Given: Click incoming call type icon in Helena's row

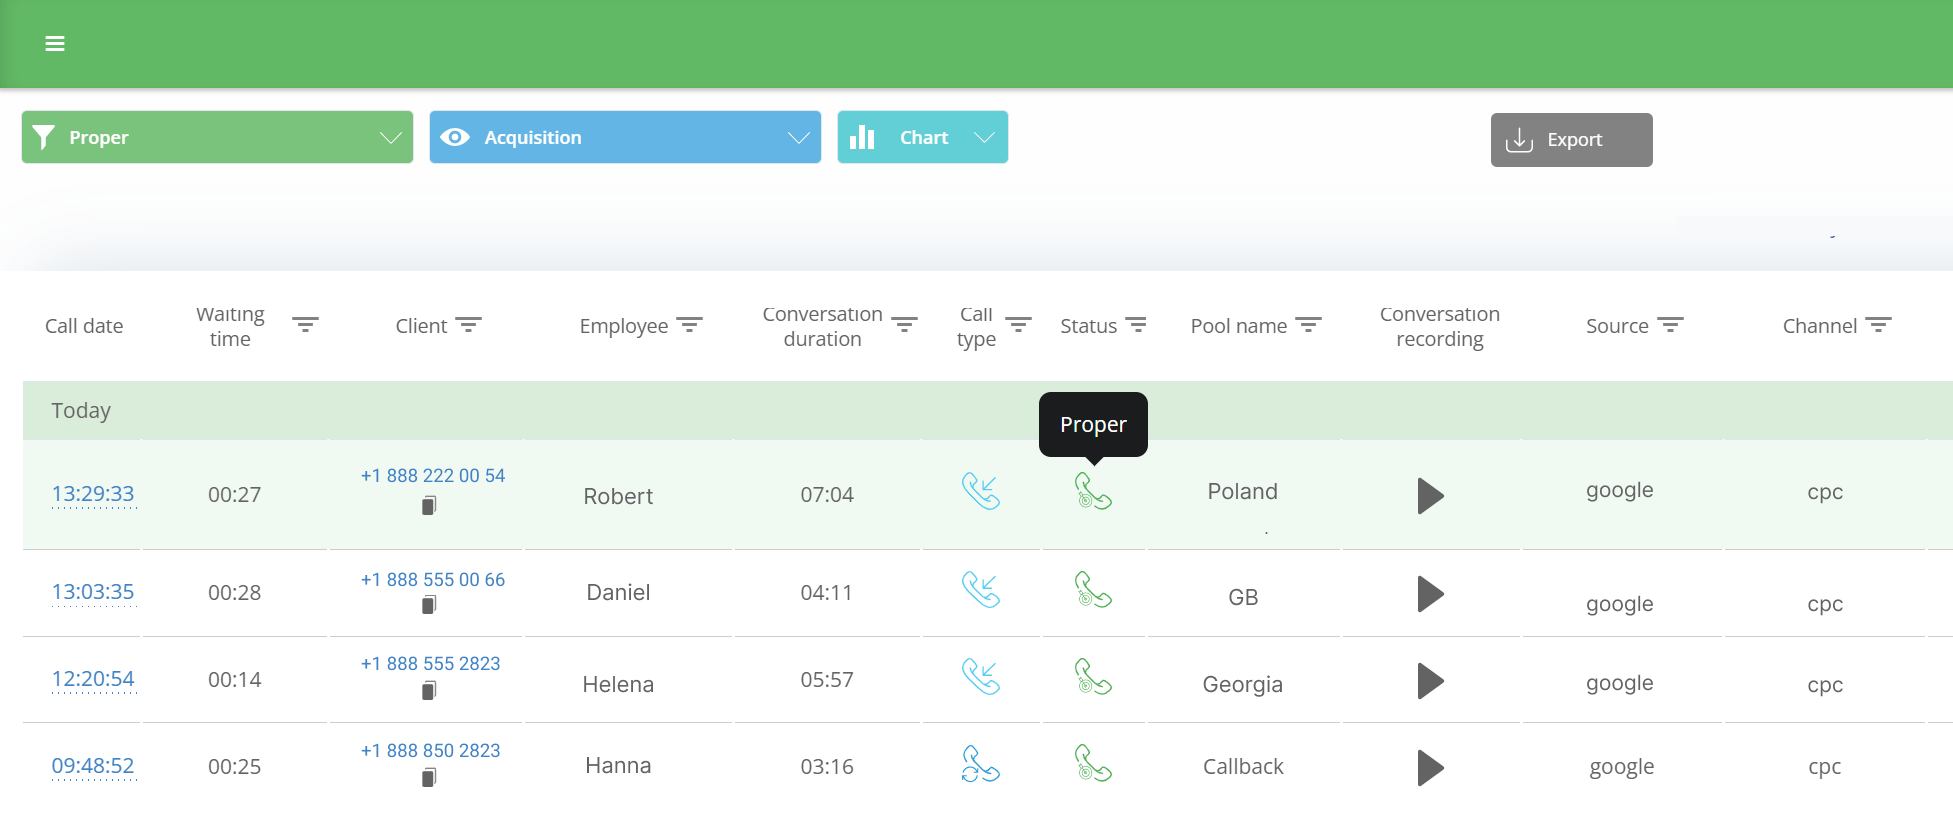Looking at the screenshot, I should click(981, 676).
